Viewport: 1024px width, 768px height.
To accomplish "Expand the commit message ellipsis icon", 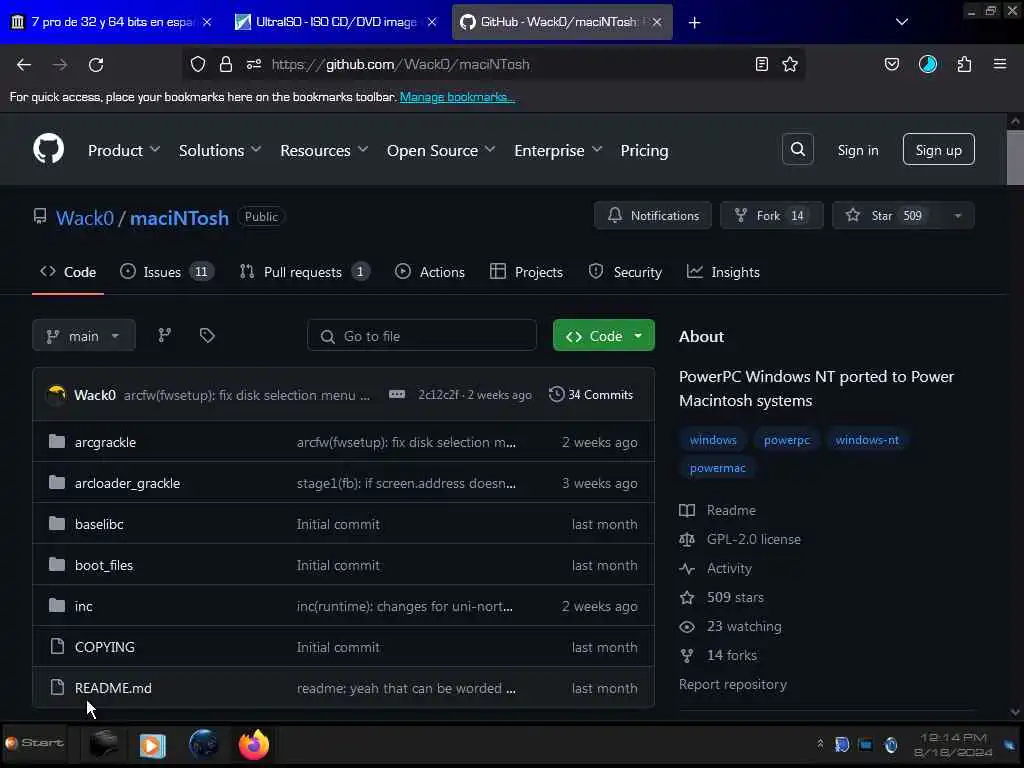I will point(397,394).
